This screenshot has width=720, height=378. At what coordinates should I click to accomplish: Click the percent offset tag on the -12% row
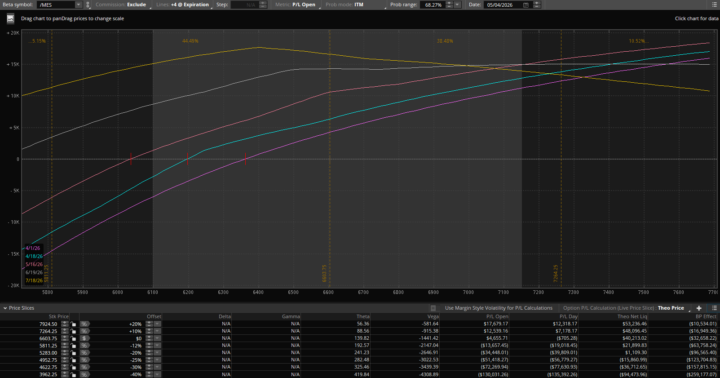click(85, 345)
